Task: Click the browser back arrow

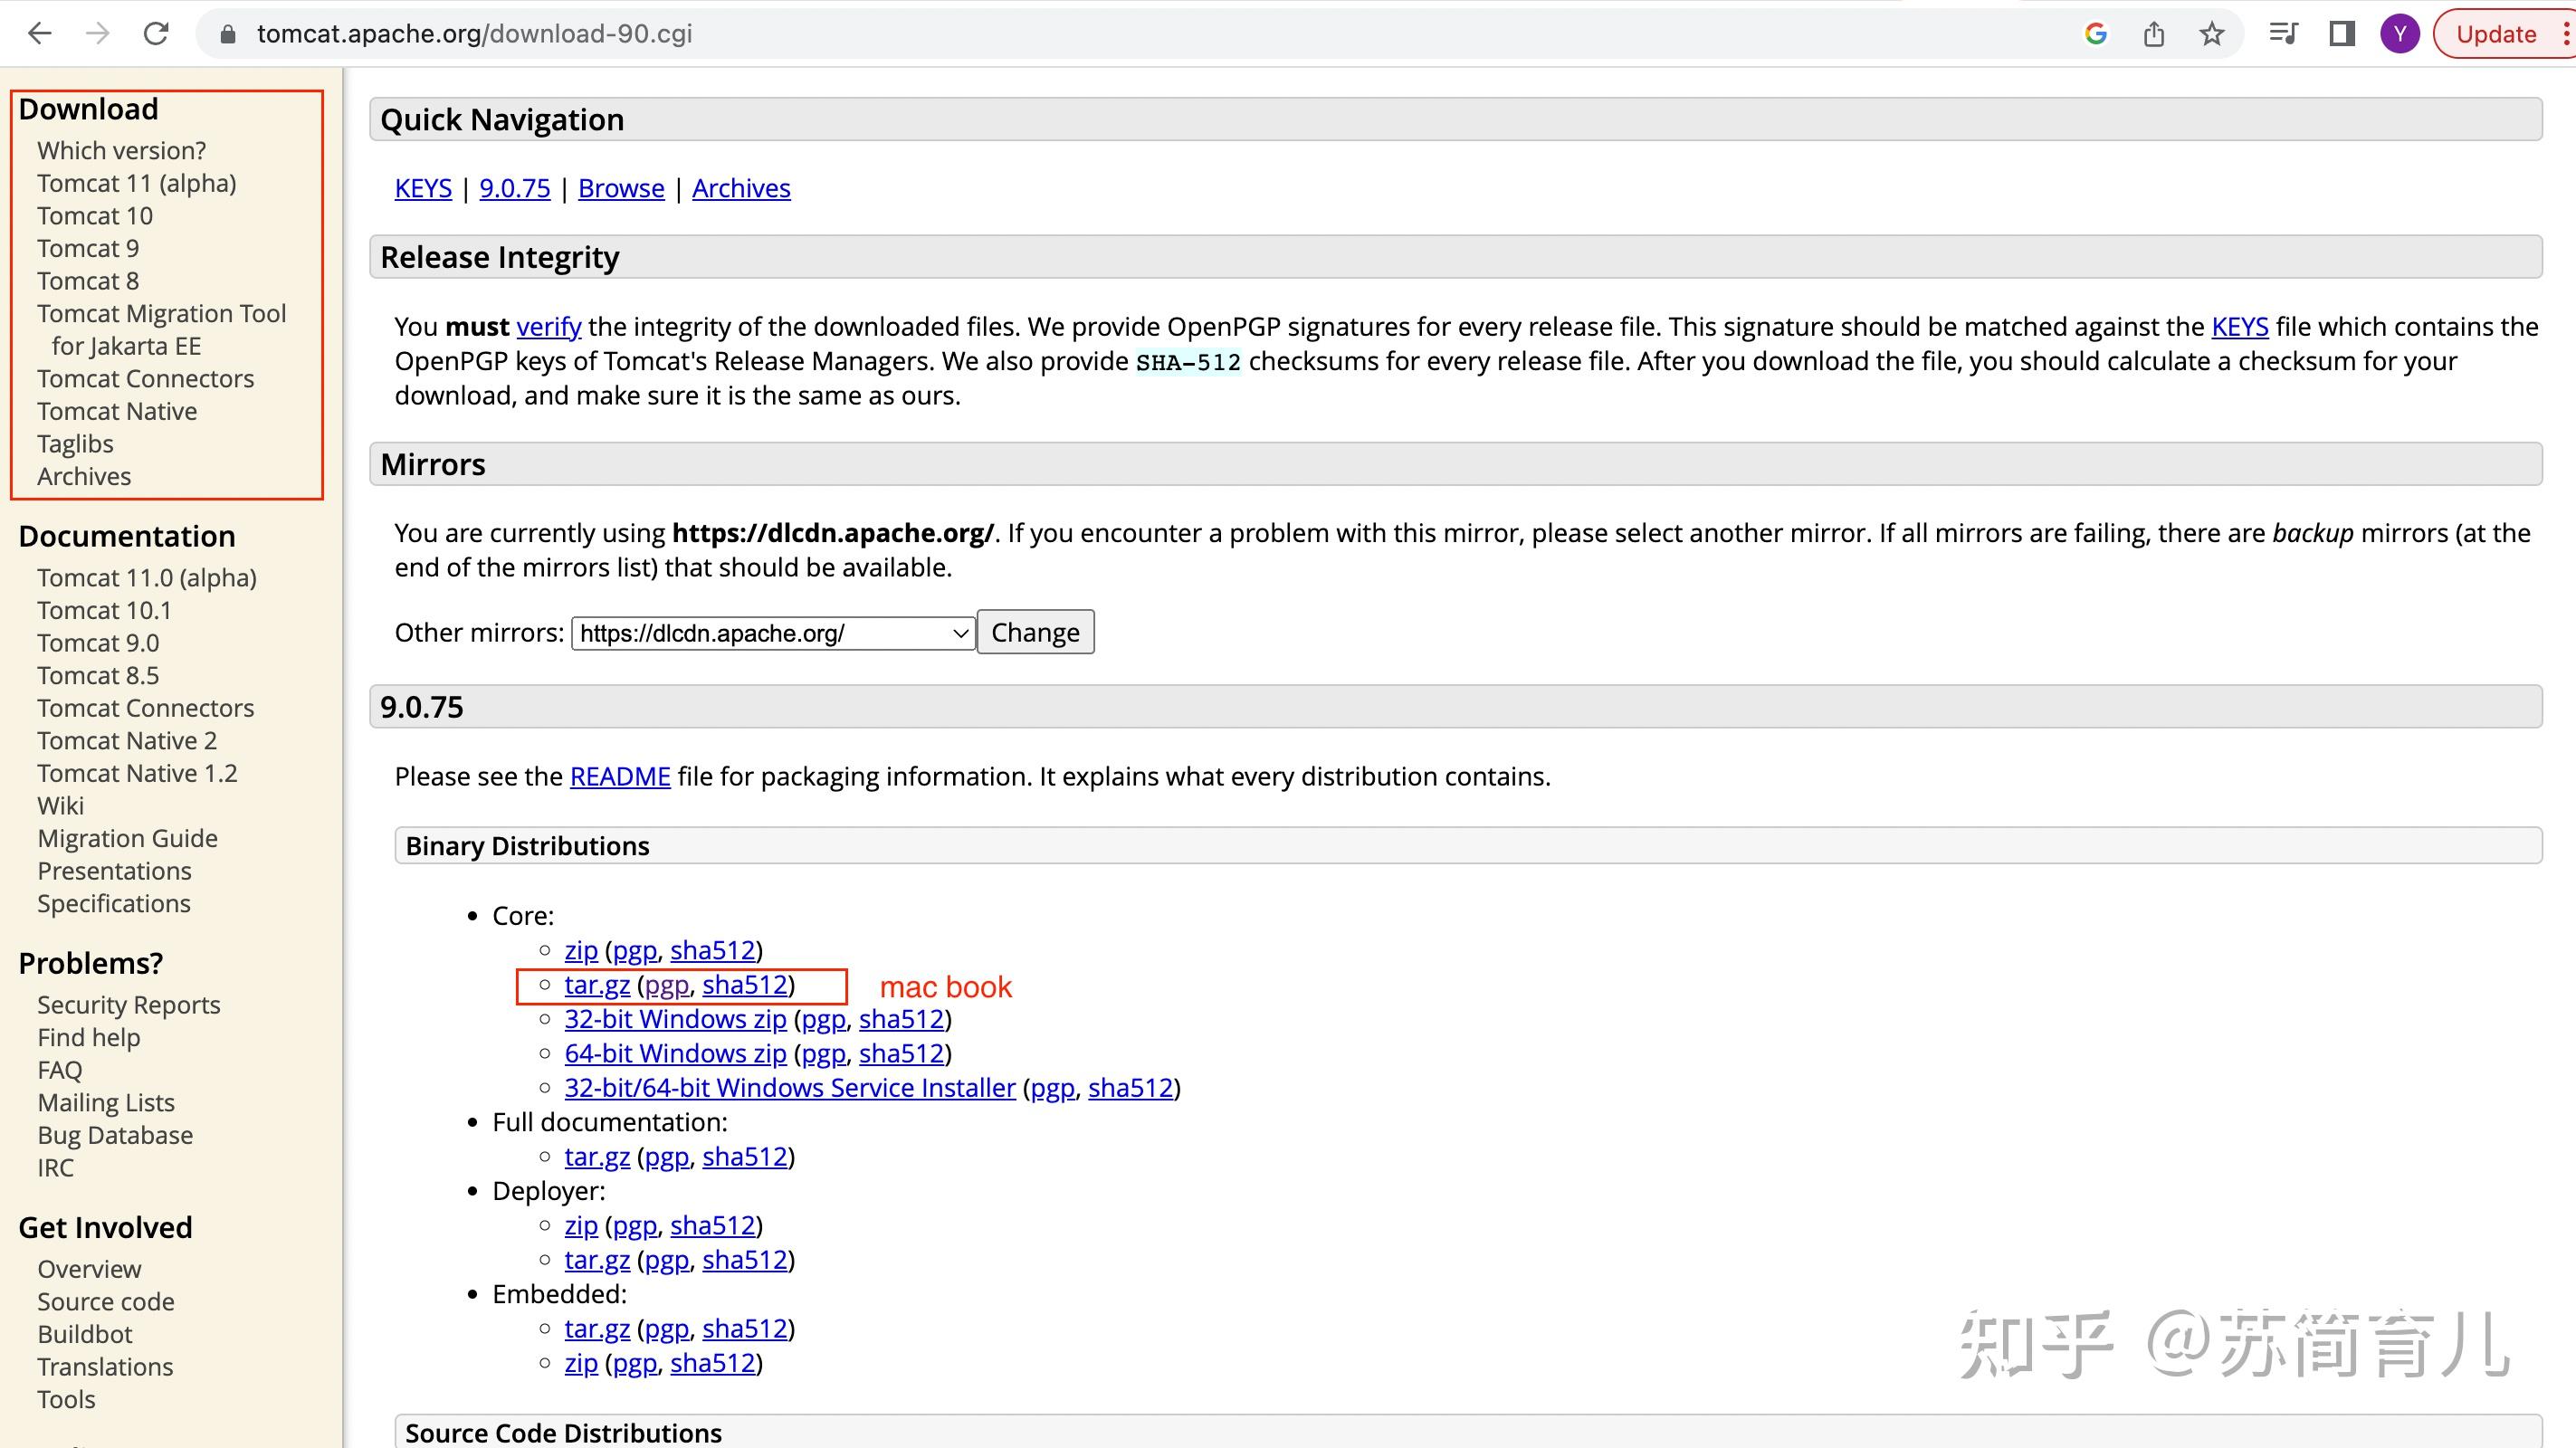Action: tap(40, 34)
